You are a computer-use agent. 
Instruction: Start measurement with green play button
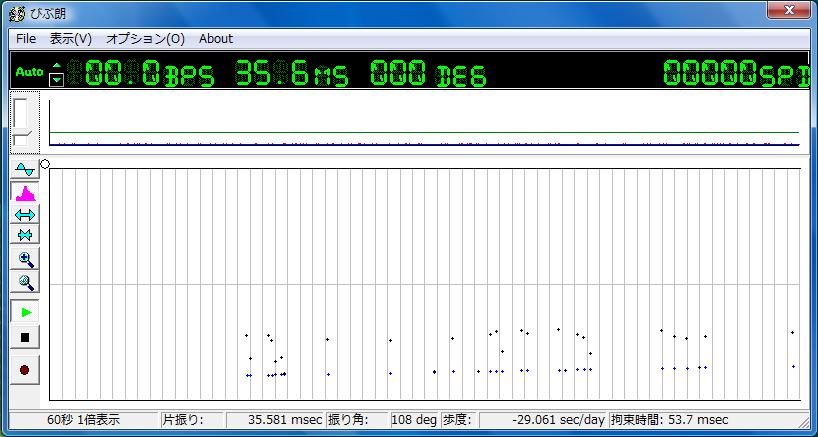(25, 312)
